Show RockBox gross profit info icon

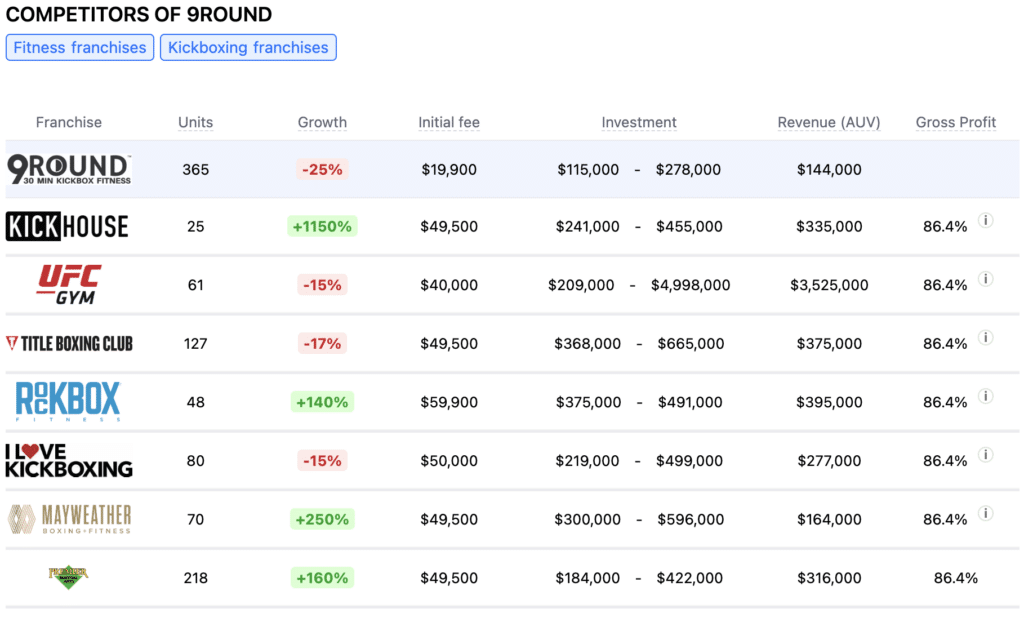tap(985, 397)
